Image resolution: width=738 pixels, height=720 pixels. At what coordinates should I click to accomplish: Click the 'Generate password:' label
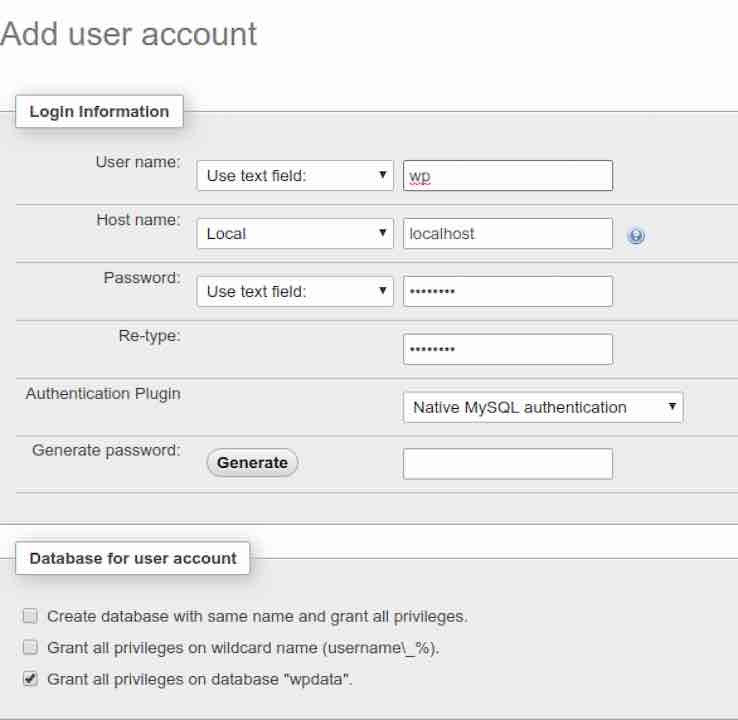[106, 450]
